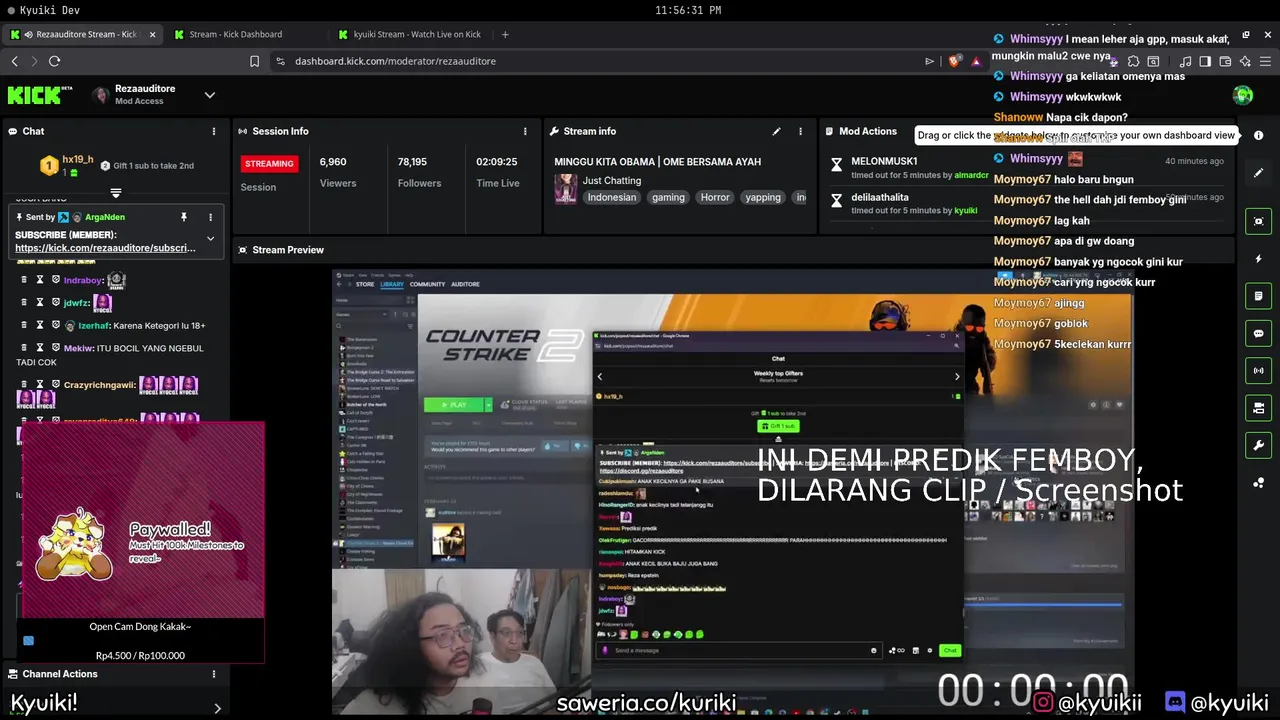1280x720 pixels.
Task: Timeout jdwfz with hourglass icon
Action: [40, 302]
